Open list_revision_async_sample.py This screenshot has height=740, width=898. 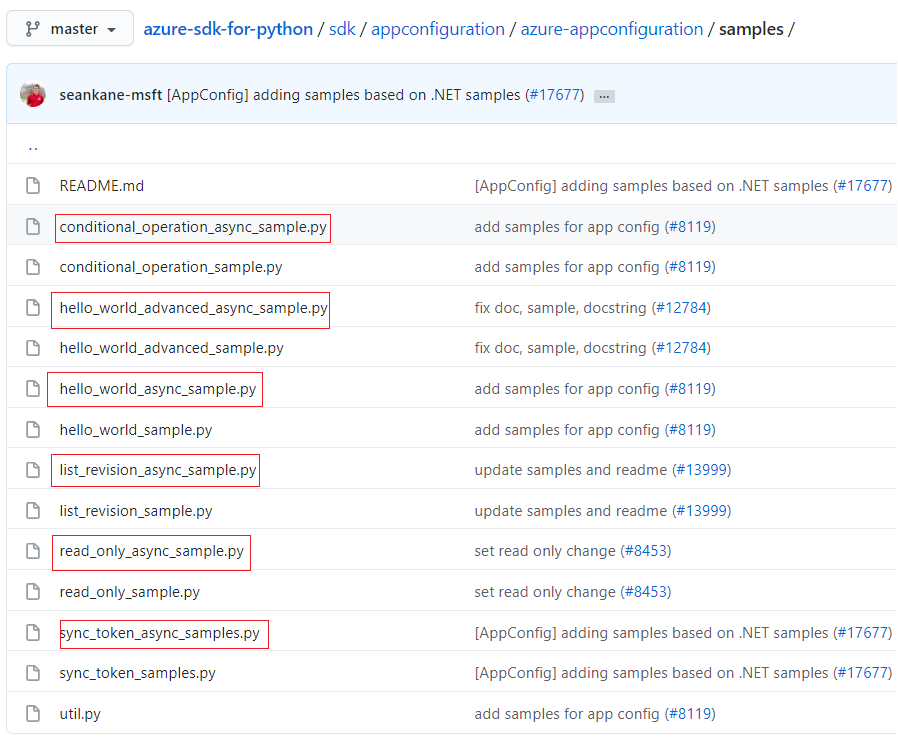[157, 470]
